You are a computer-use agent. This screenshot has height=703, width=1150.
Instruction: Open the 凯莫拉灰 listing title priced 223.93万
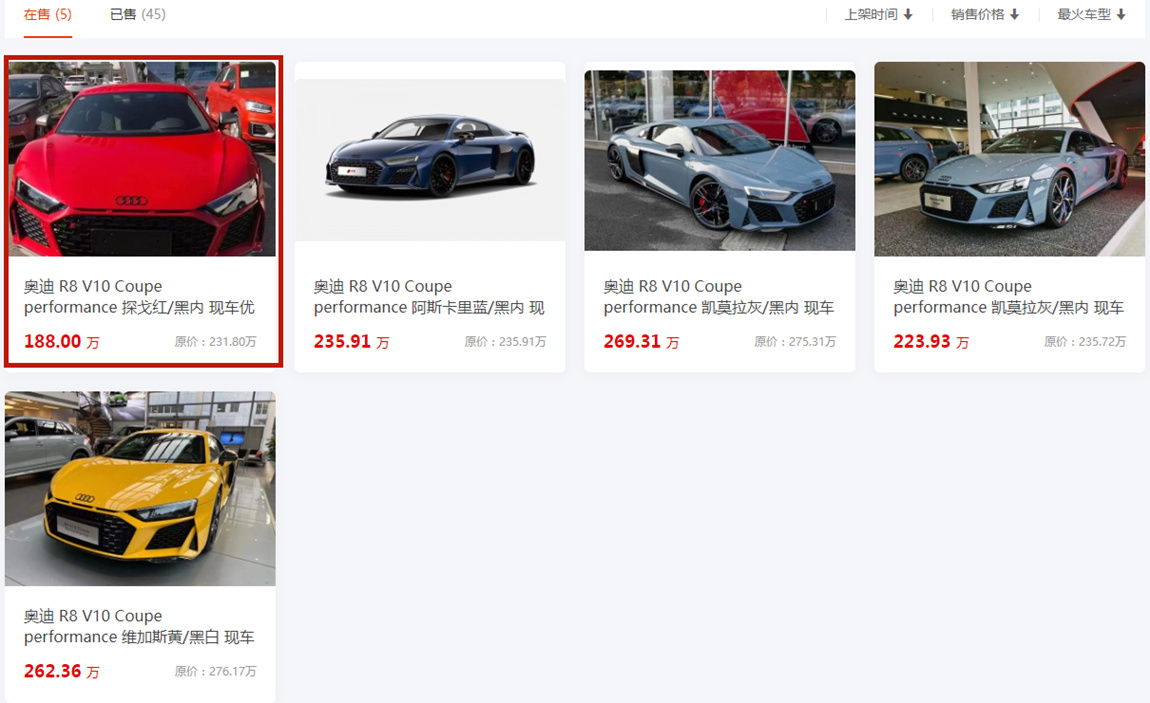click(x=1008, y=297)
